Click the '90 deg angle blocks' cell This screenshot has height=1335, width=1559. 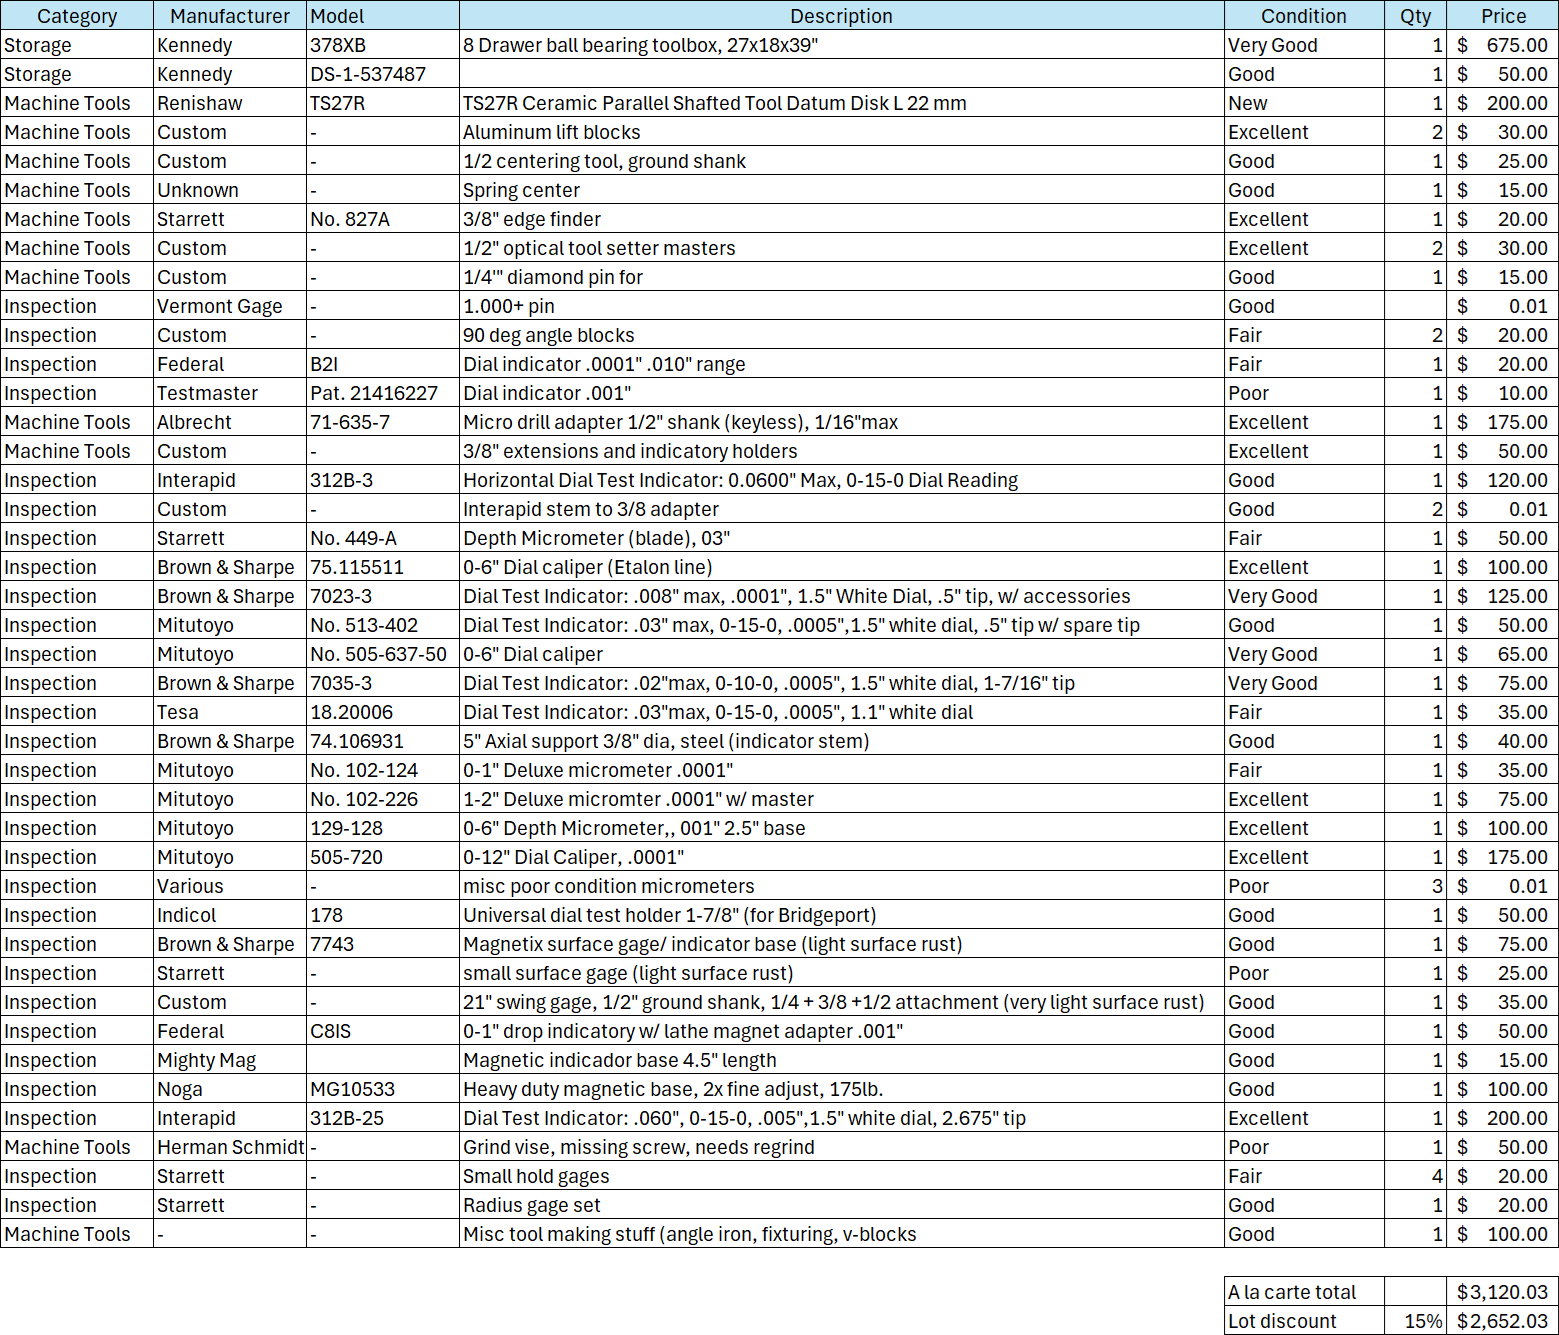click(x=842, y=335)
